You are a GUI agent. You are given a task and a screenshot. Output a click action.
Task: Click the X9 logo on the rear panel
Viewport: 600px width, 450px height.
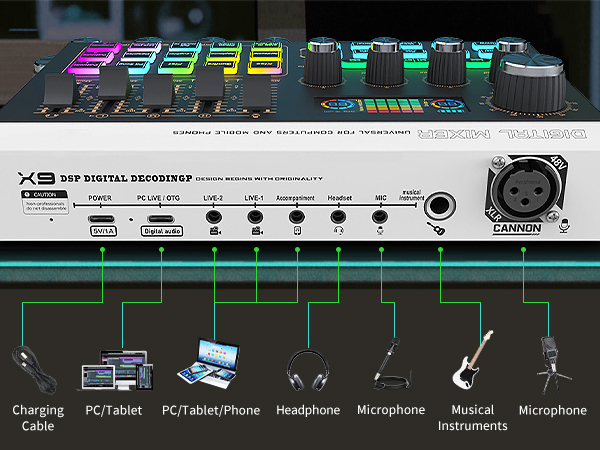[x=36, y=178]
